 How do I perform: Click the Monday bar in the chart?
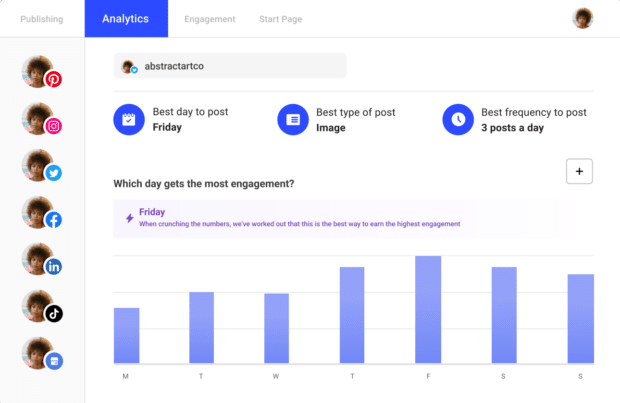click(x=126, y=335)
